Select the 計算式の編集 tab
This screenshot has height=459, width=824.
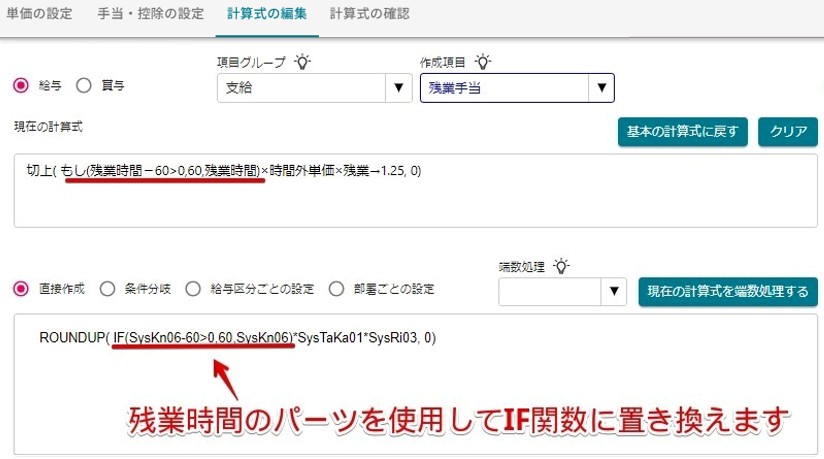[267, 14]
